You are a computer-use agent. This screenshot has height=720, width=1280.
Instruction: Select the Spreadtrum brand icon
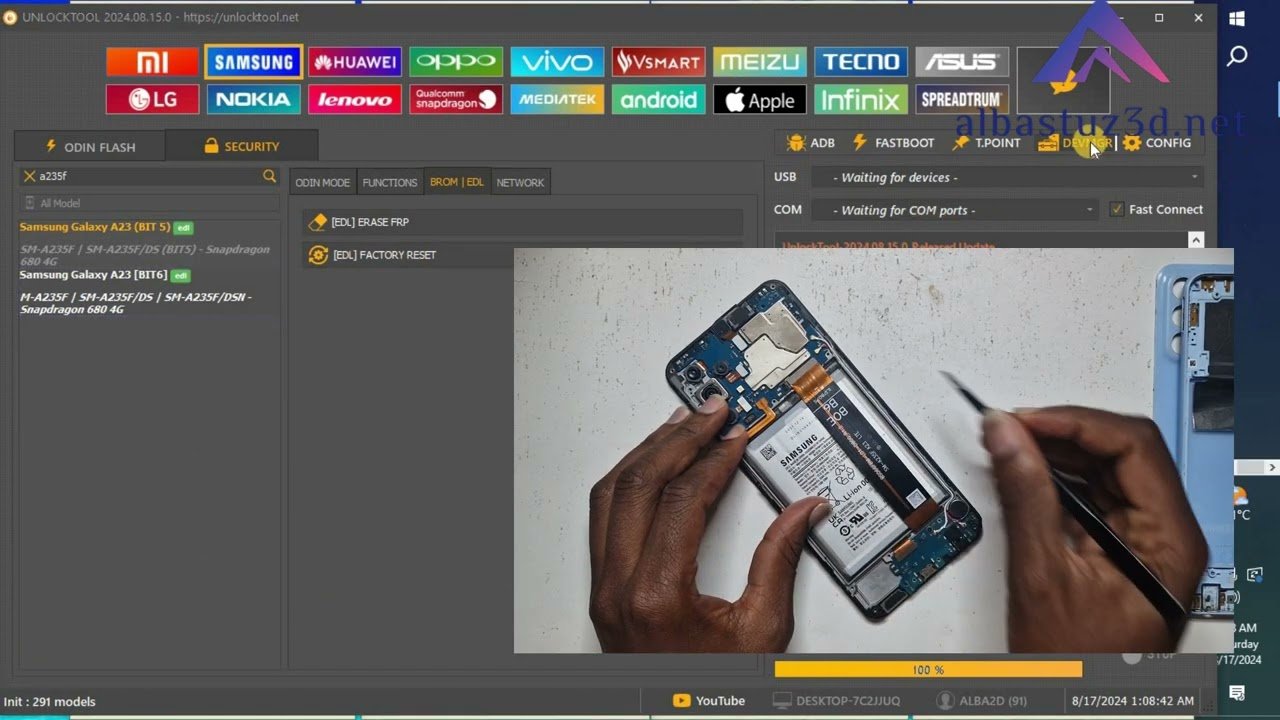[x=962, y=99]
